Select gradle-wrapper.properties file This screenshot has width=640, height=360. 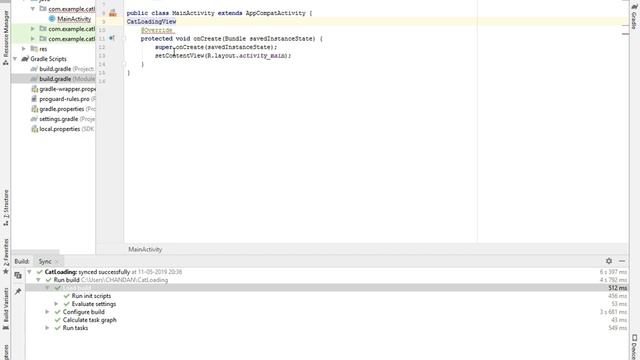point(67,89)
